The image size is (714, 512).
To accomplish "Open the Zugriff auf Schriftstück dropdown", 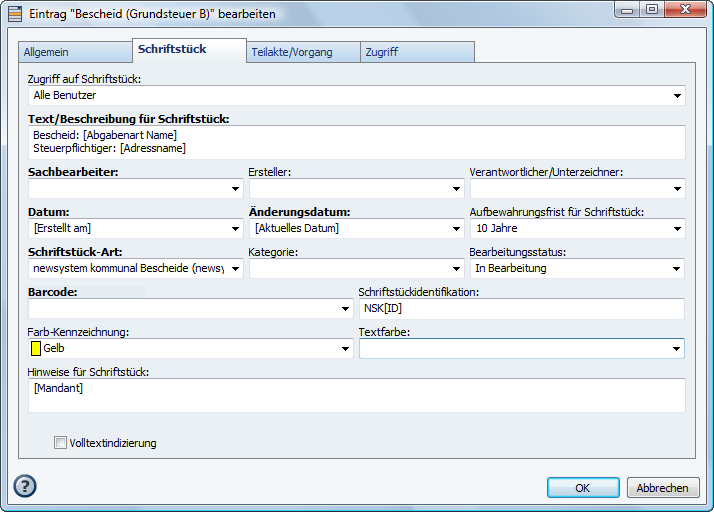I will click(678, 96).
